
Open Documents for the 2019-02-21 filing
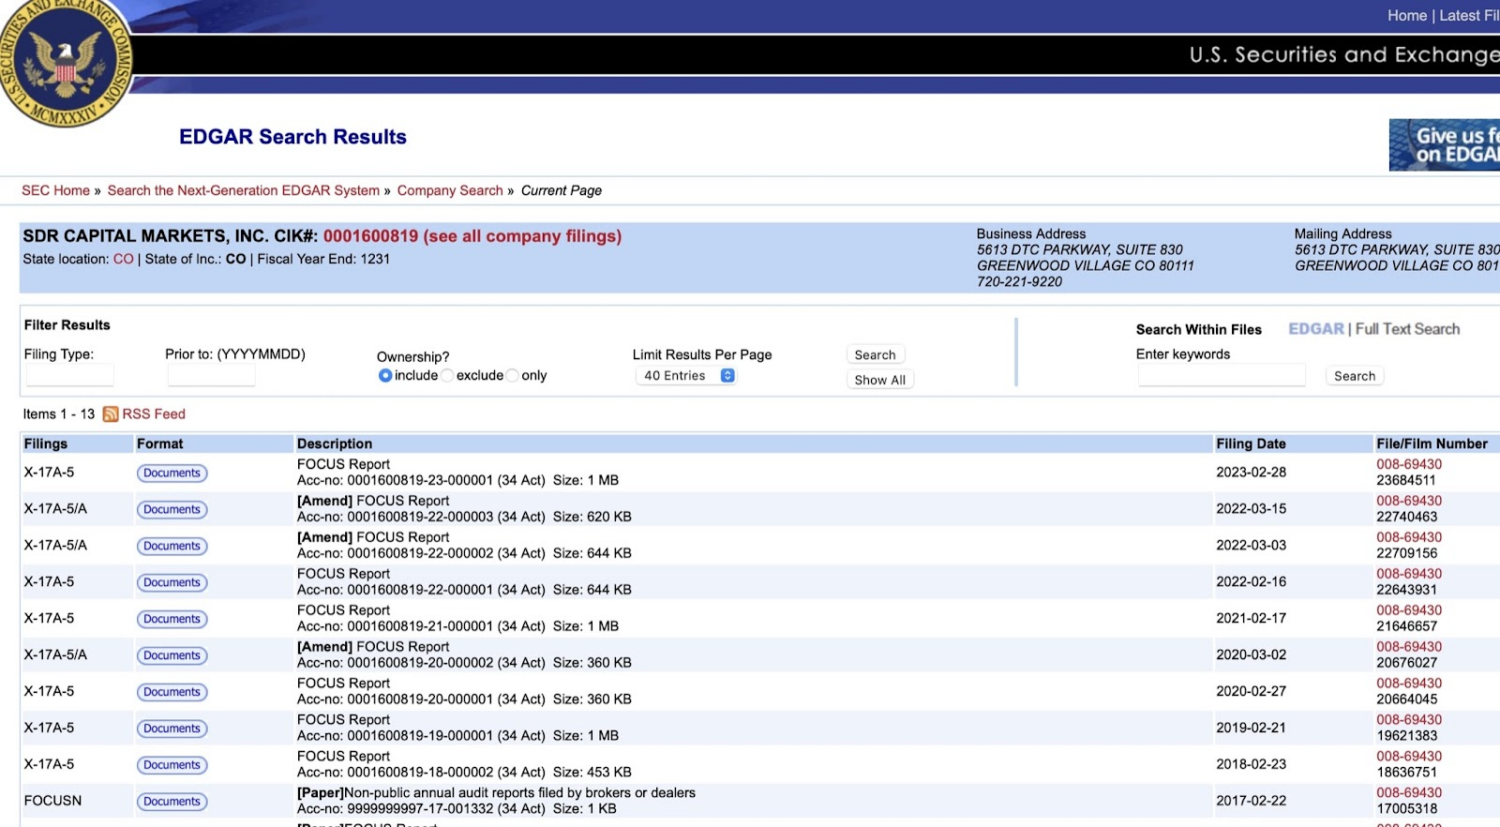172,729
